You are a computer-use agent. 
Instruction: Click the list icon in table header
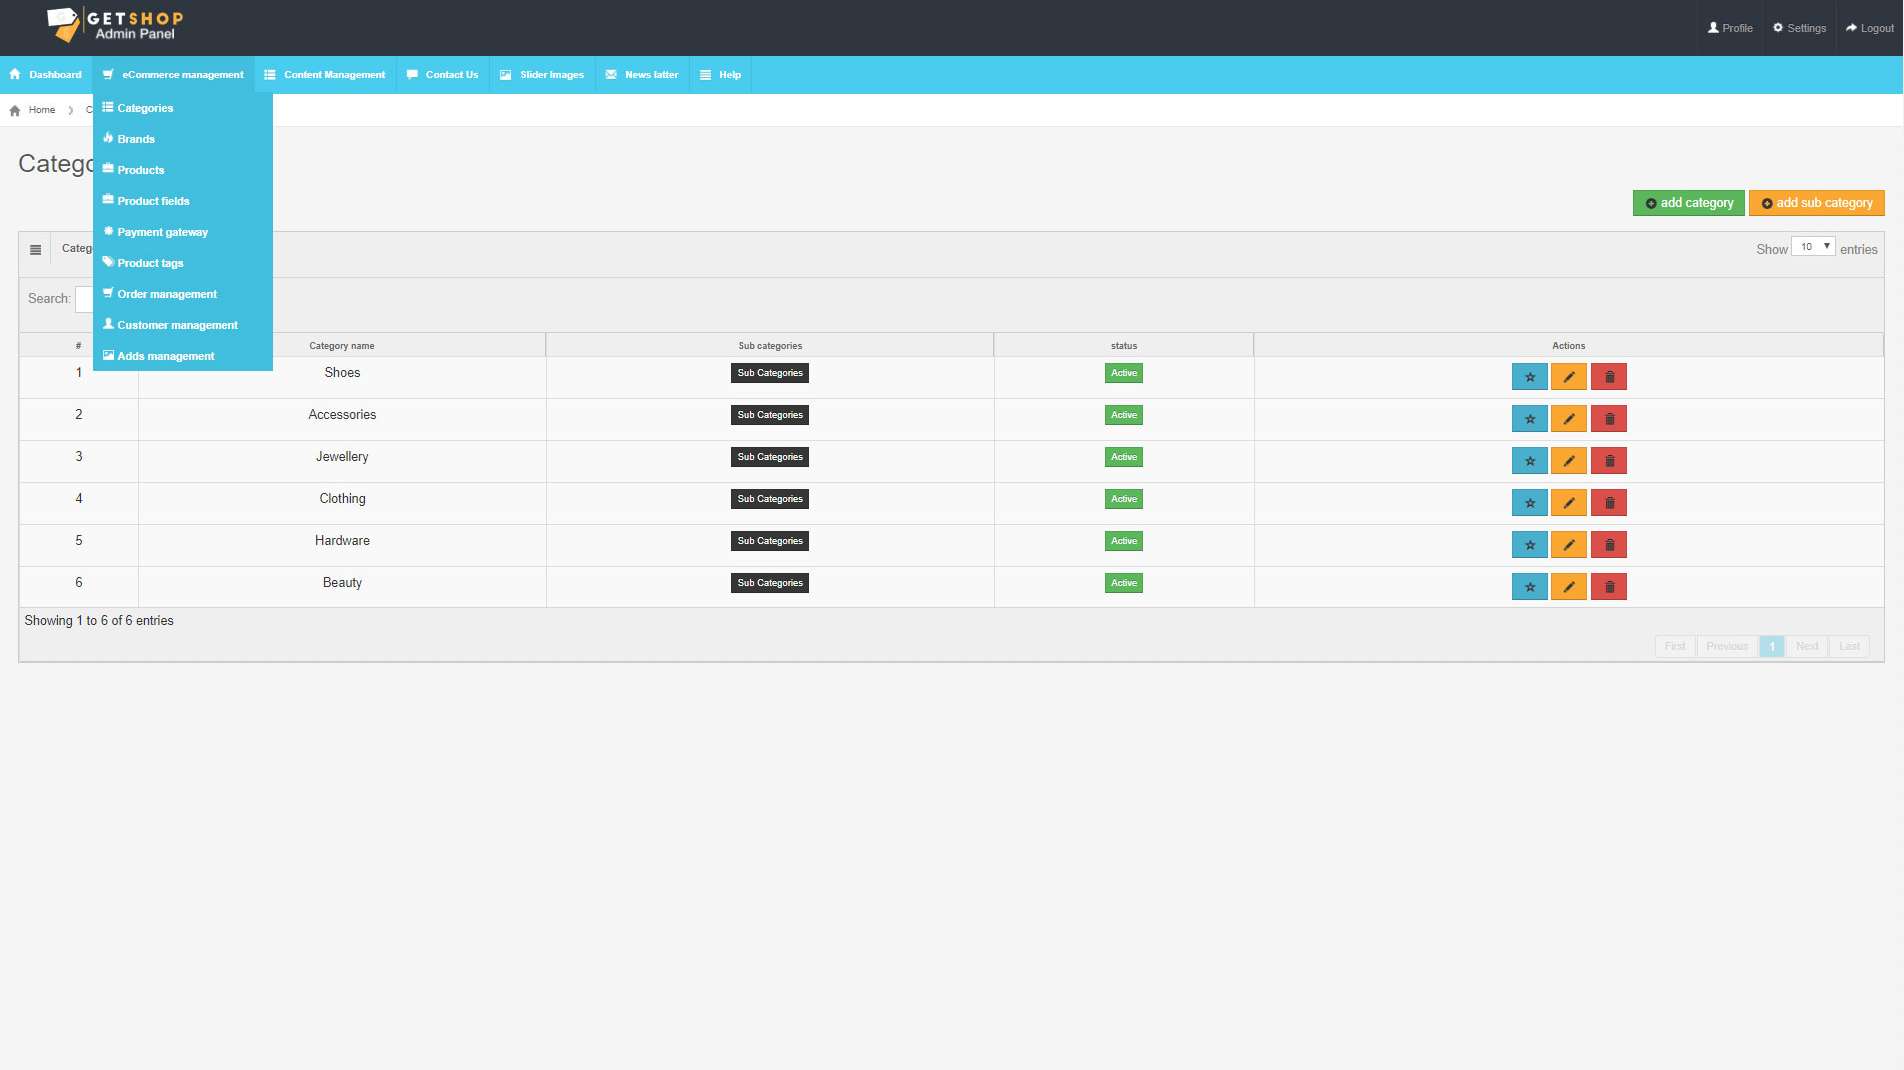coord(36,250)
